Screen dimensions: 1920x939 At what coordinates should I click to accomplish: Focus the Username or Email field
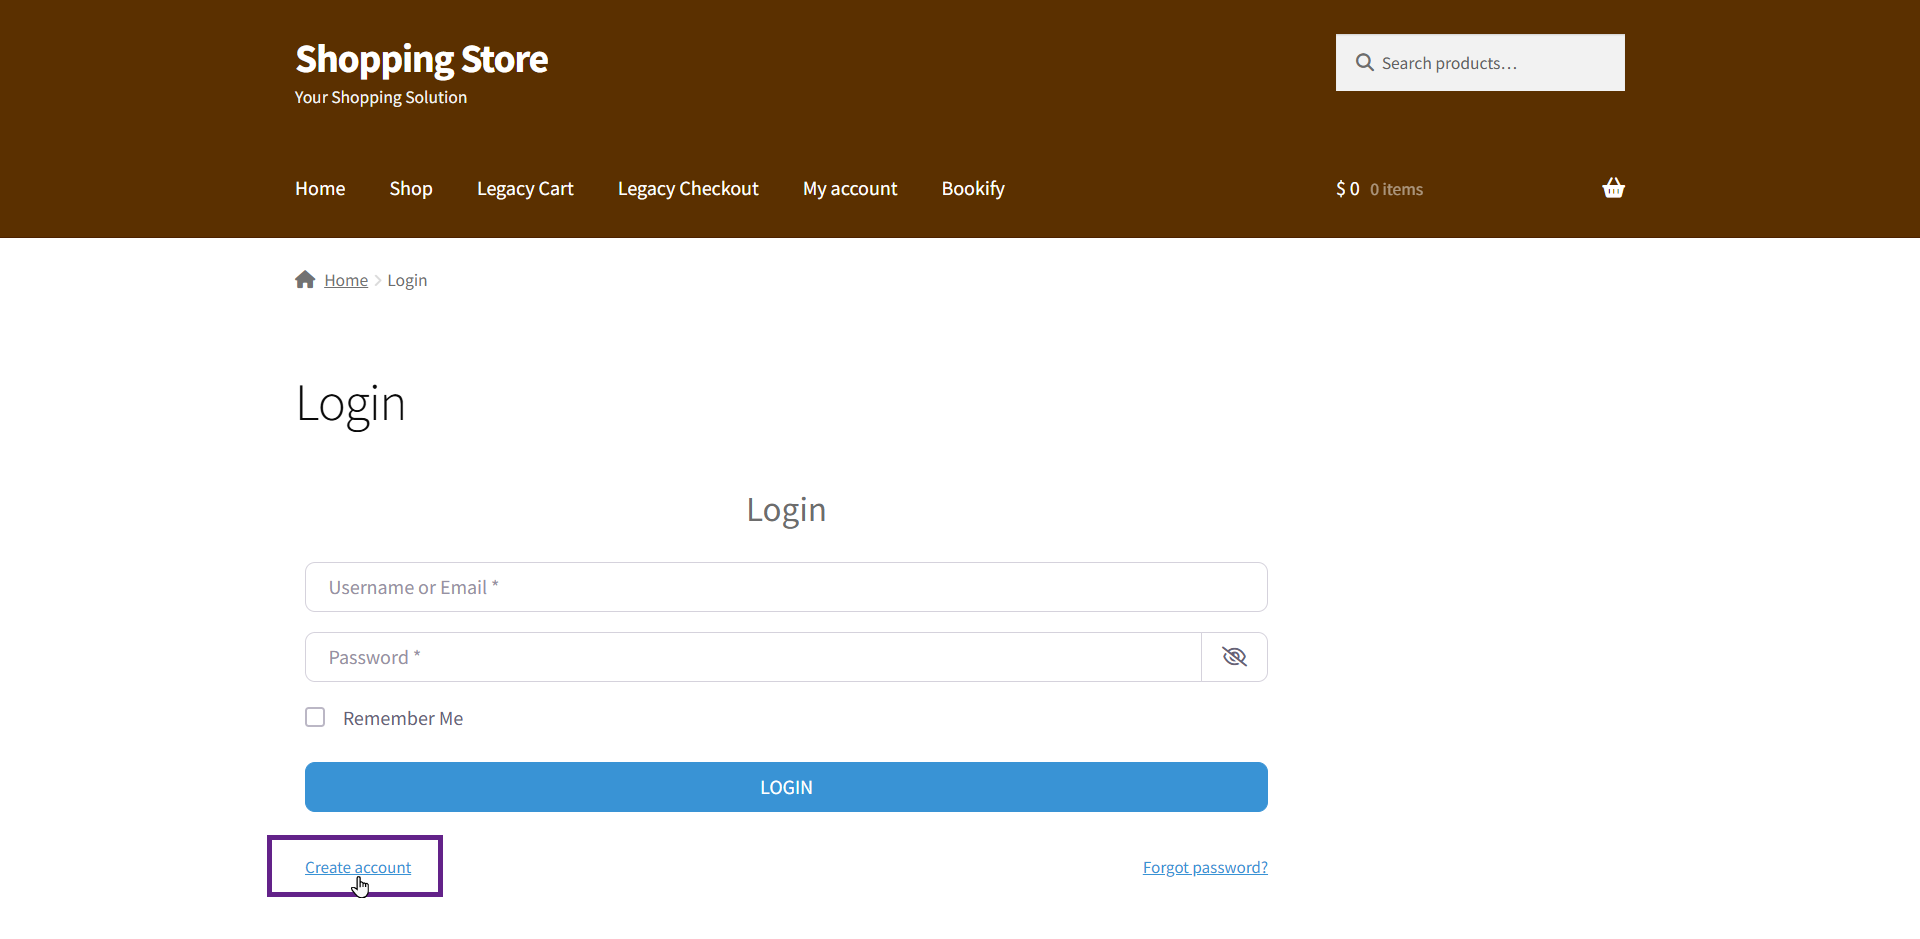coord(786,587)
